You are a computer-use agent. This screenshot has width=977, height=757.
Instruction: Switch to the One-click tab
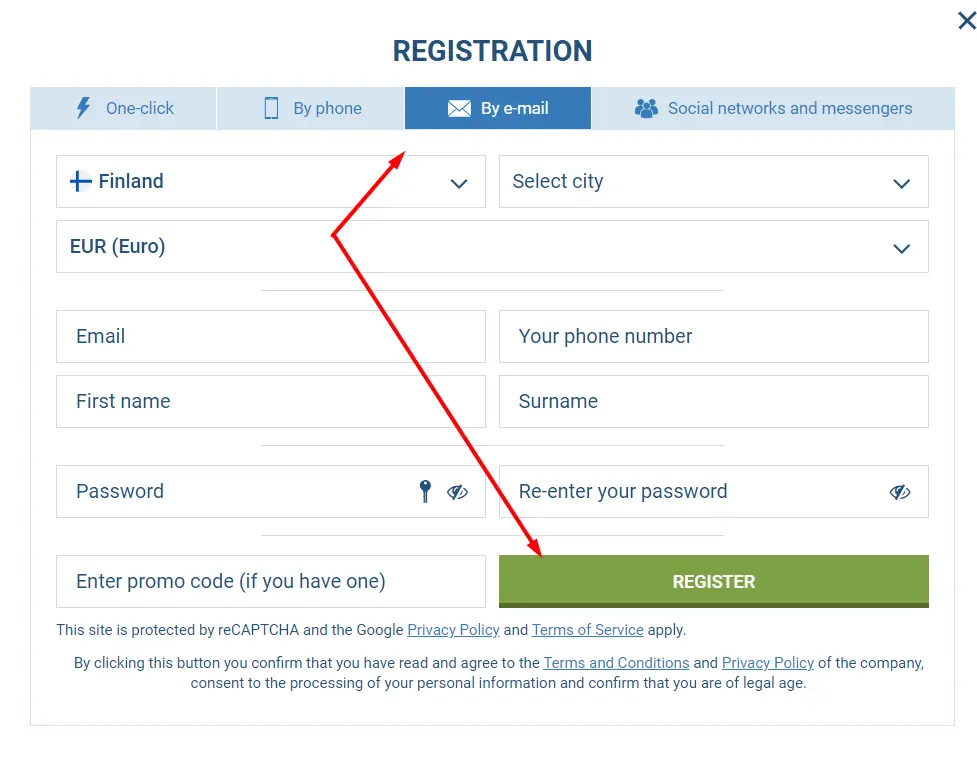pos(124,108)
